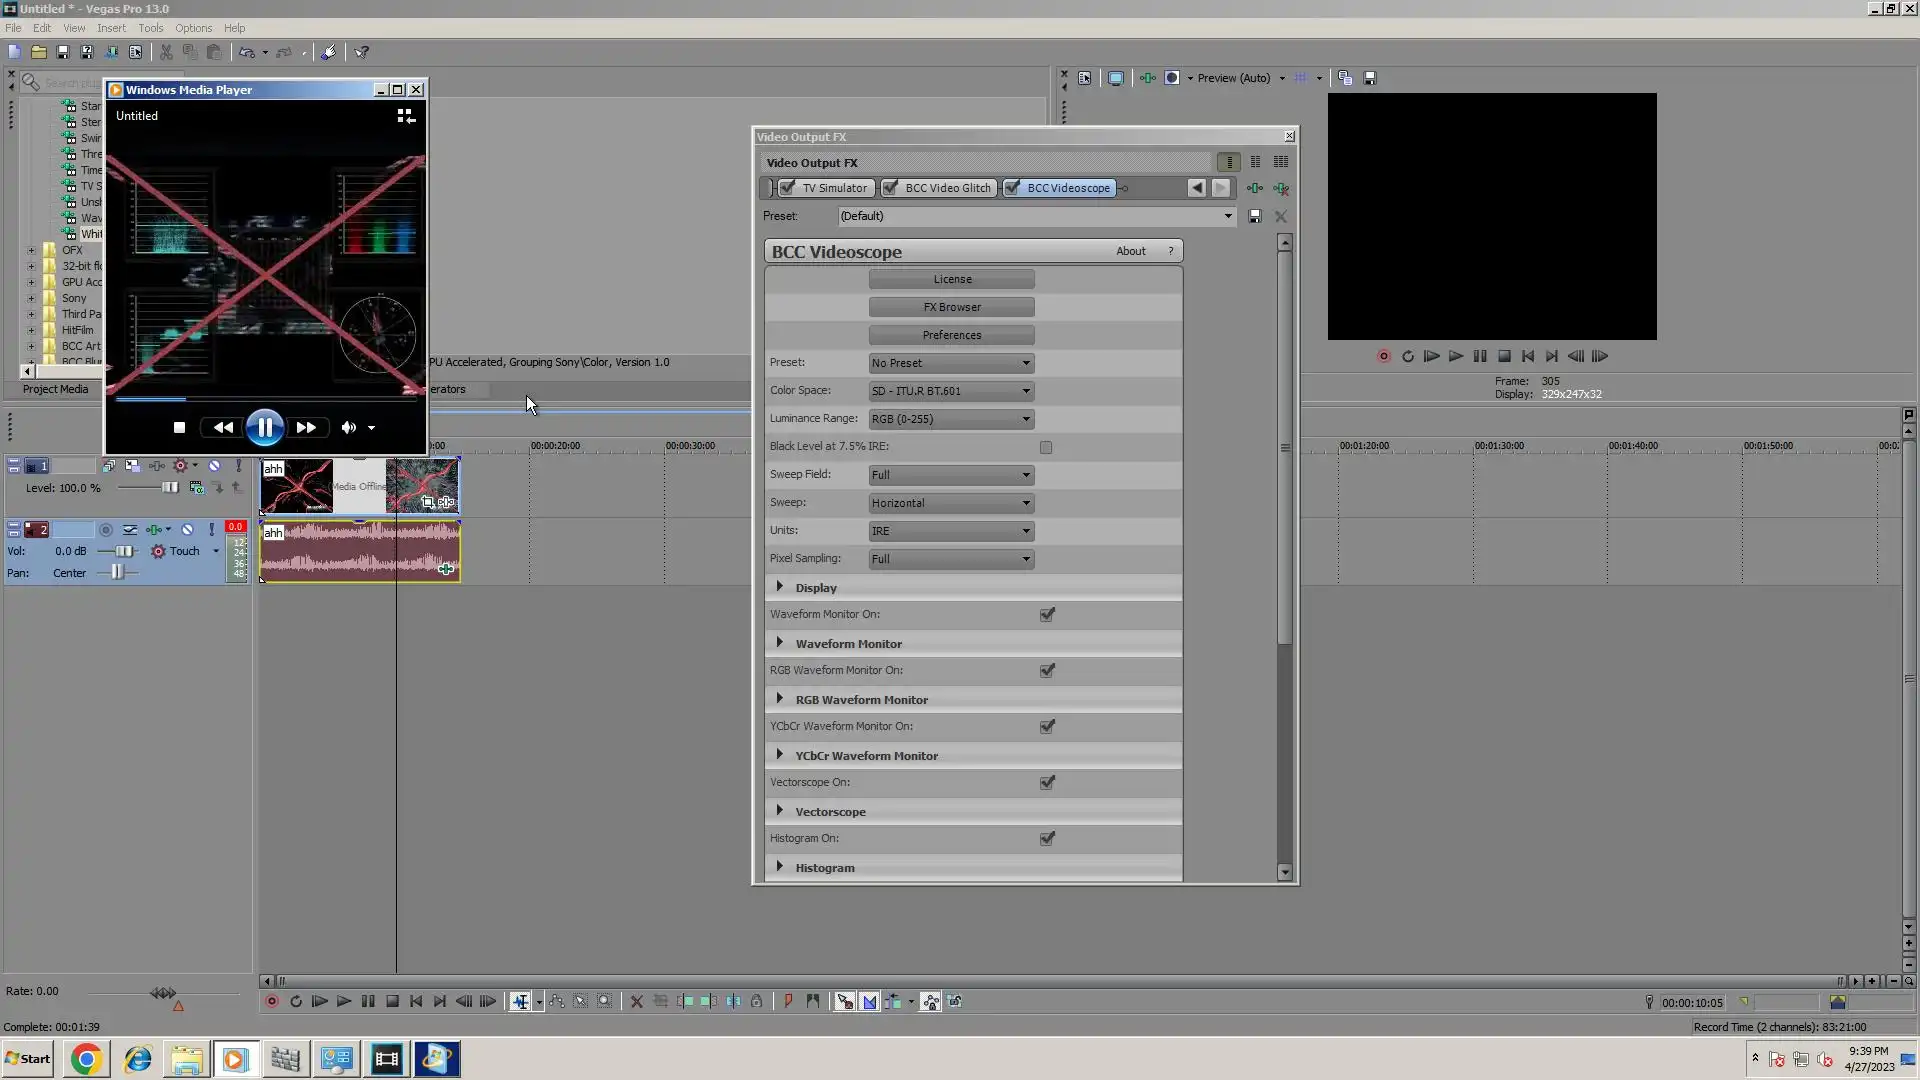Open the Color Space dropdown
Viewport: 1920px width, 1080px height.
951,391
